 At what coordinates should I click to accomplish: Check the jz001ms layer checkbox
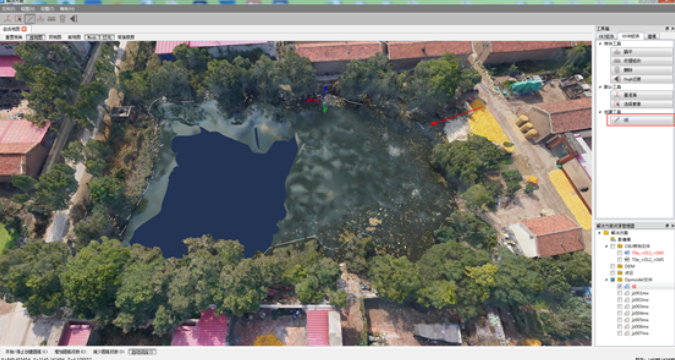click(619, 293)
